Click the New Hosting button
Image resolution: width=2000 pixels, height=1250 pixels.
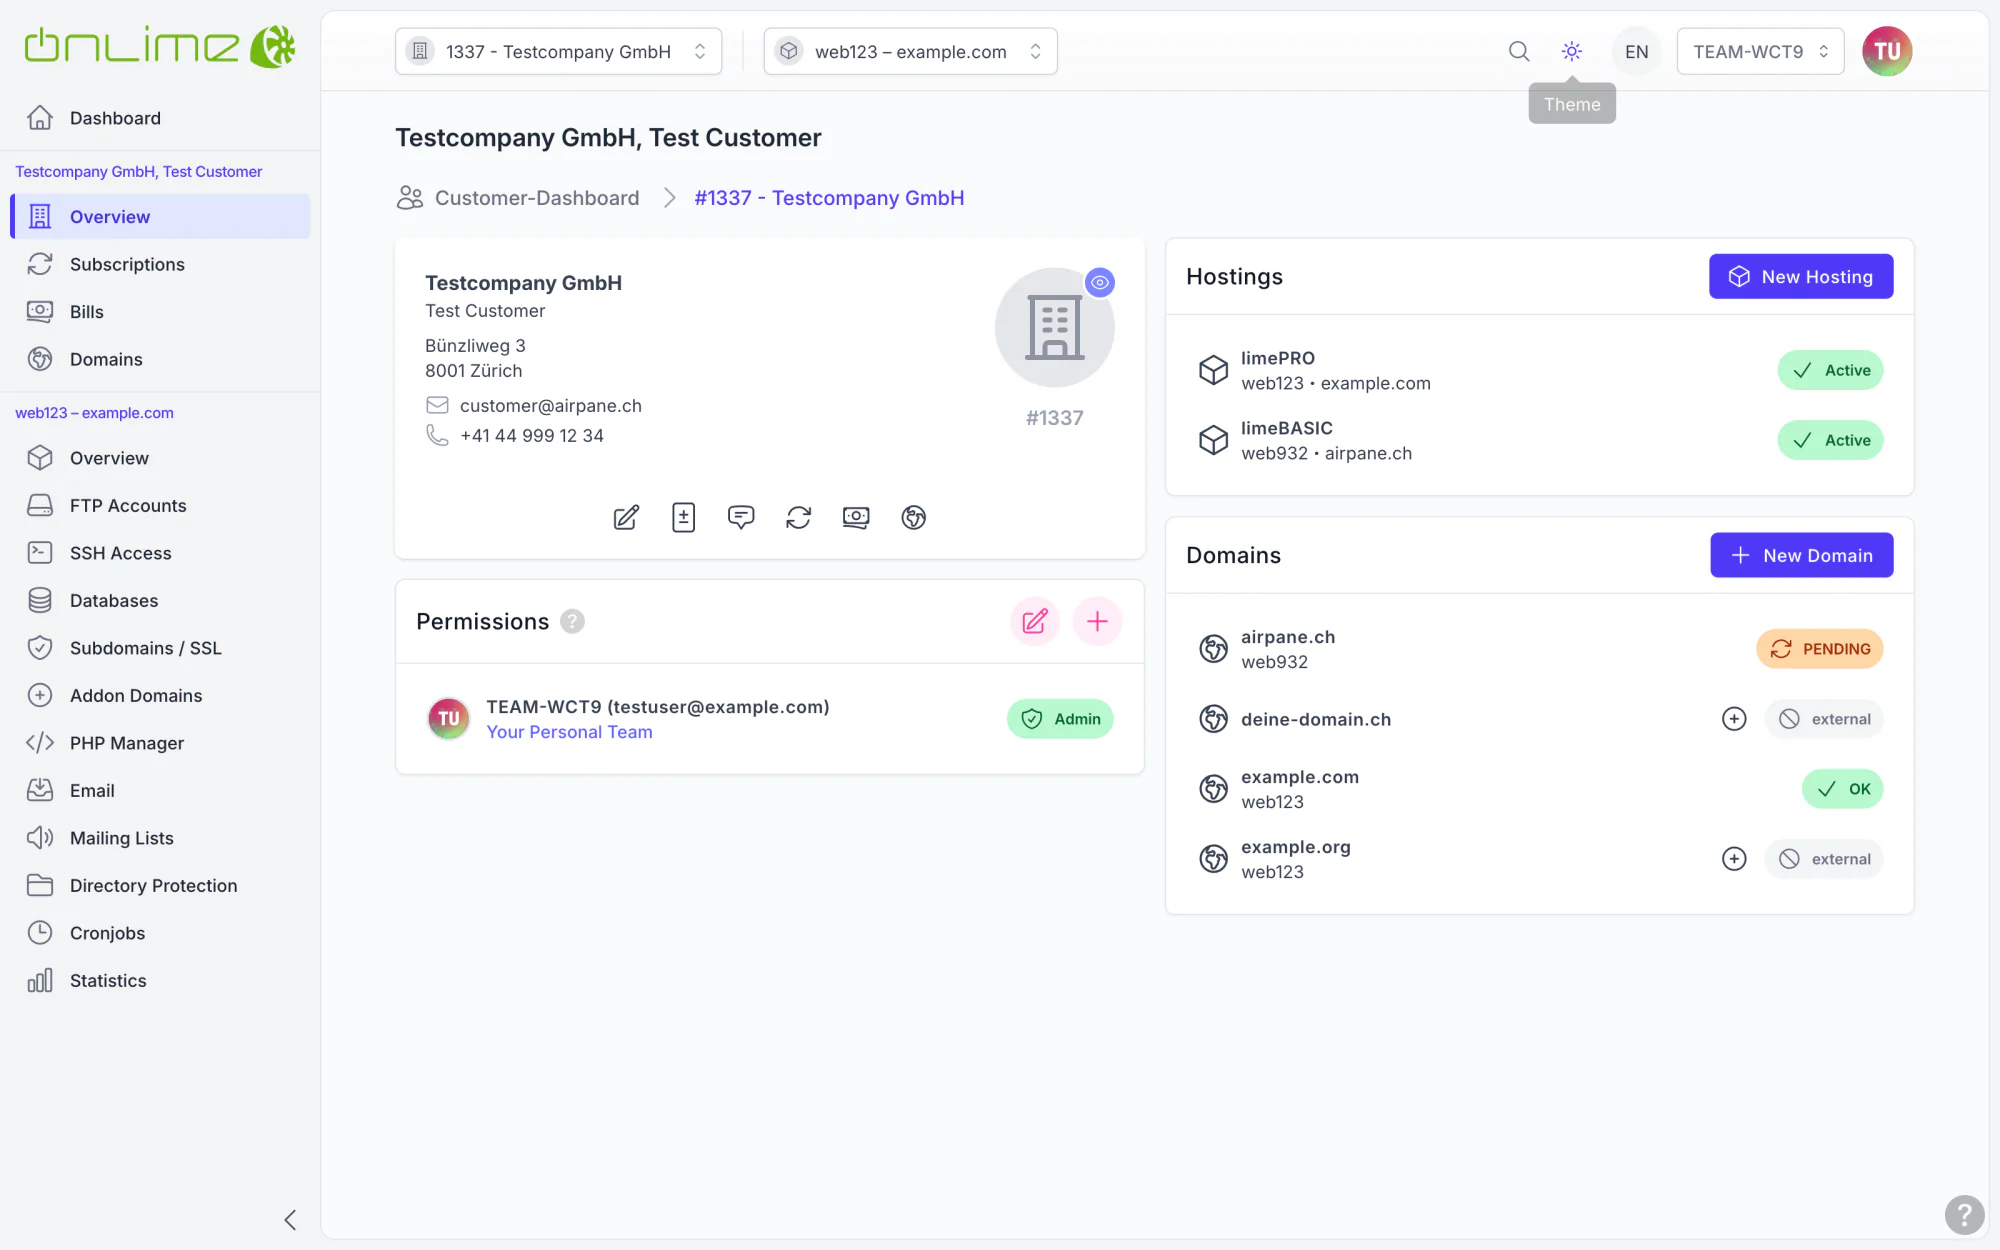click(1801, 276)
